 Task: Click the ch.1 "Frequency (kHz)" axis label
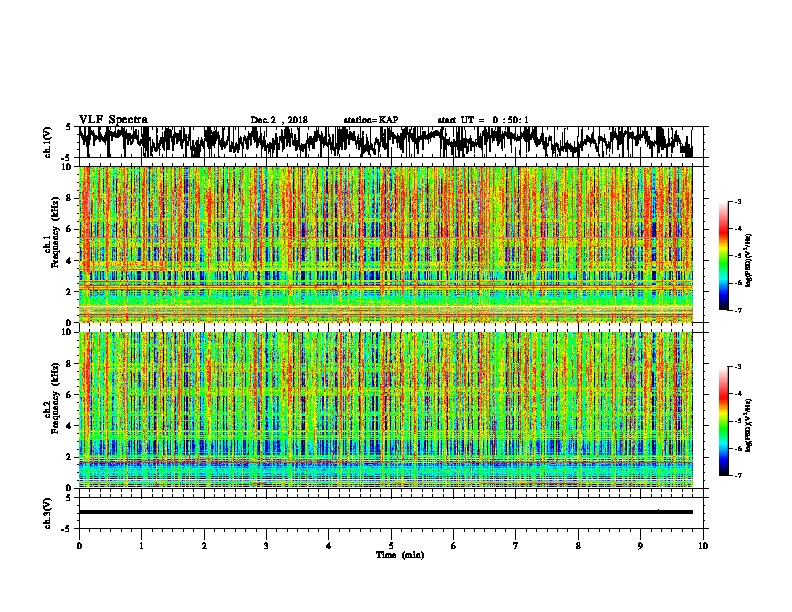[55, 232]
